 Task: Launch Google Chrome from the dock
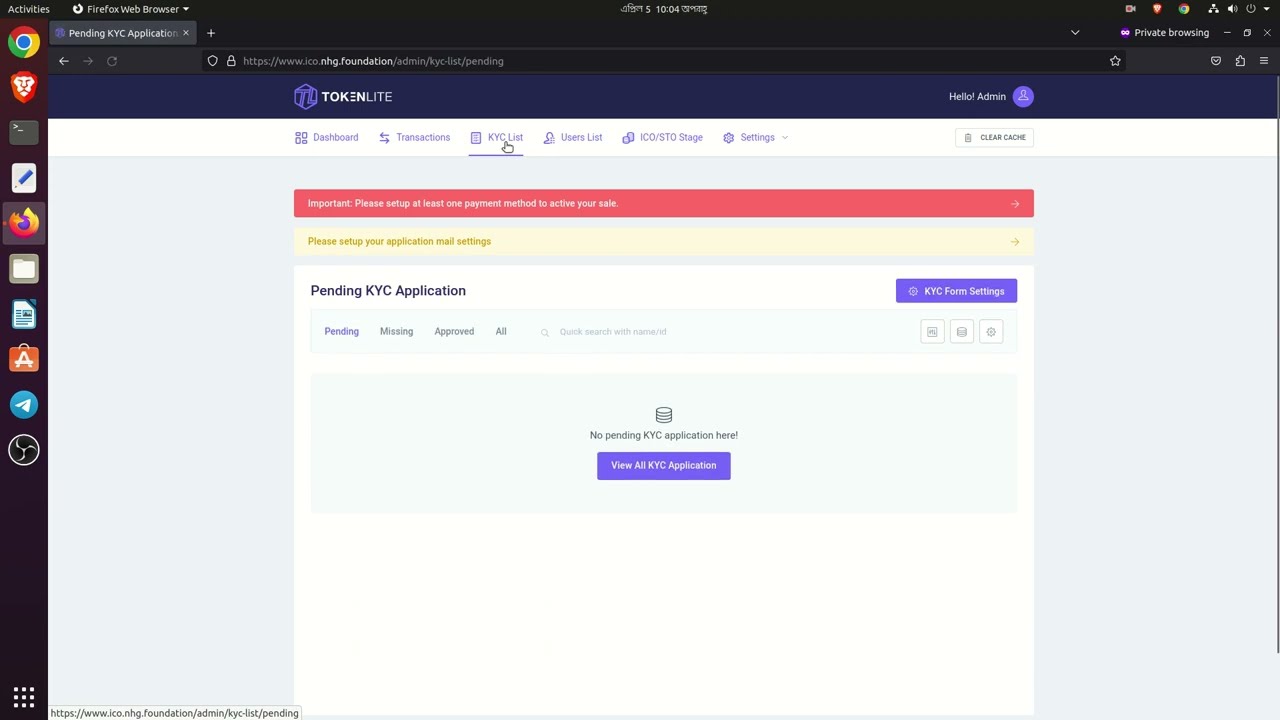pos(24,43)
